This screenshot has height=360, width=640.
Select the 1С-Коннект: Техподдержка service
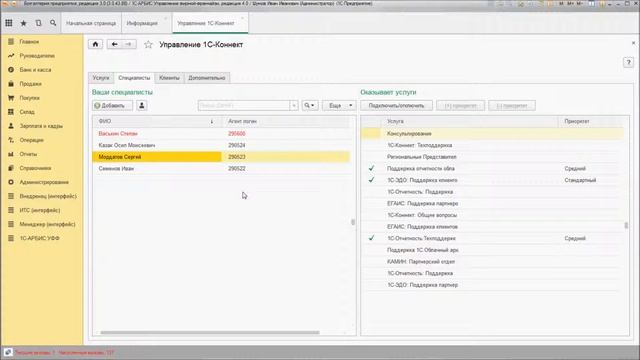tap(420, 145)
